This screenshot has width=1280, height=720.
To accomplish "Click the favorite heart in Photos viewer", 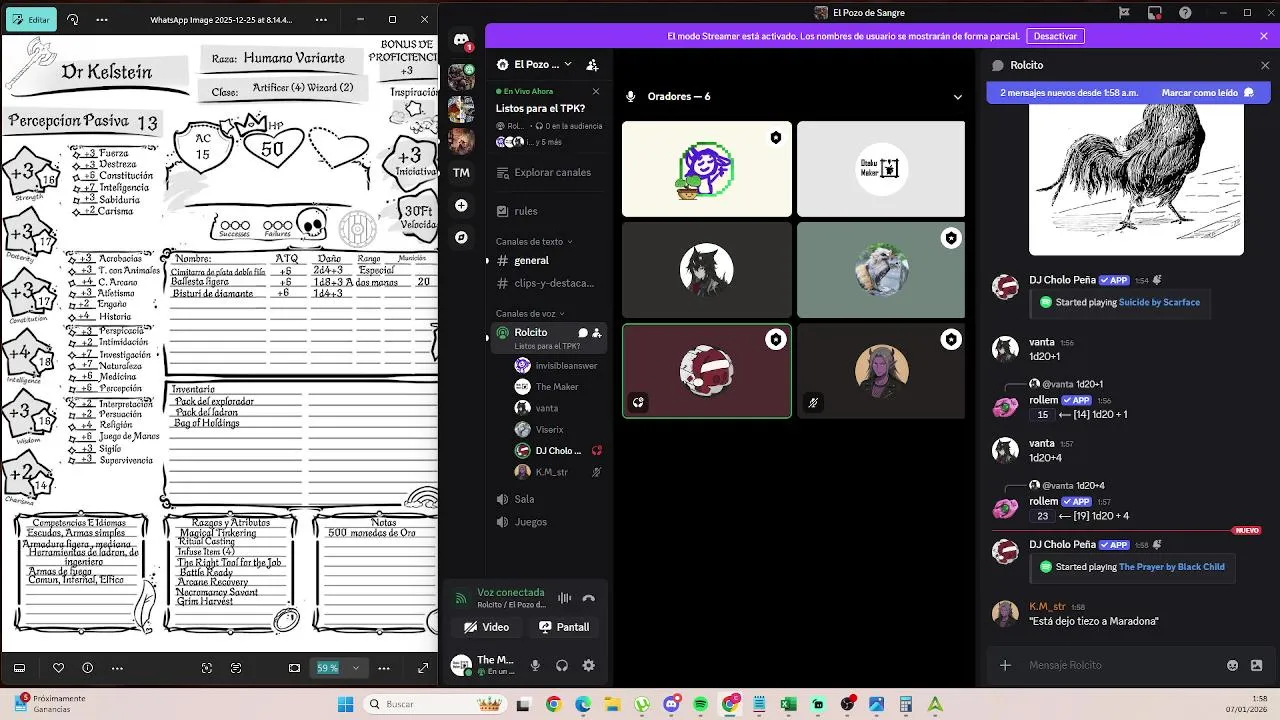I will click(58, 667).
